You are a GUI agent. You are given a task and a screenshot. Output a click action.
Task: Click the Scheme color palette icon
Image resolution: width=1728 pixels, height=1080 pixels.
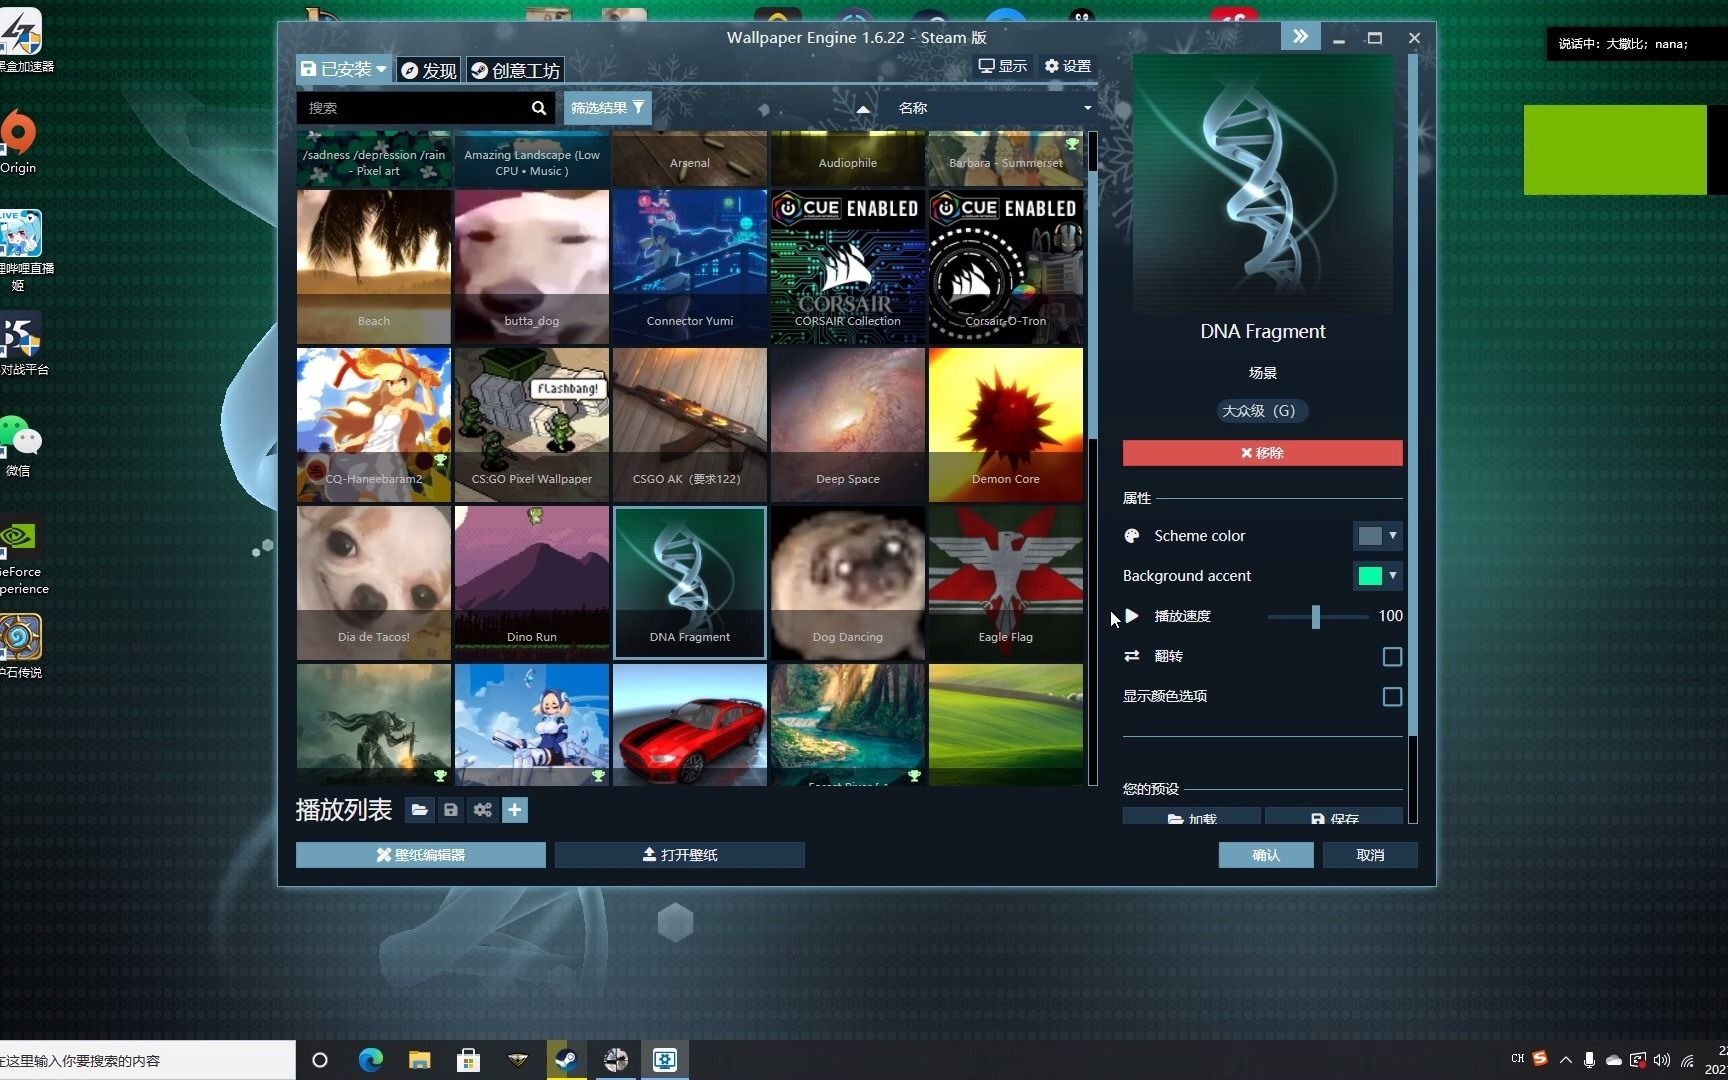point(1132,536)
